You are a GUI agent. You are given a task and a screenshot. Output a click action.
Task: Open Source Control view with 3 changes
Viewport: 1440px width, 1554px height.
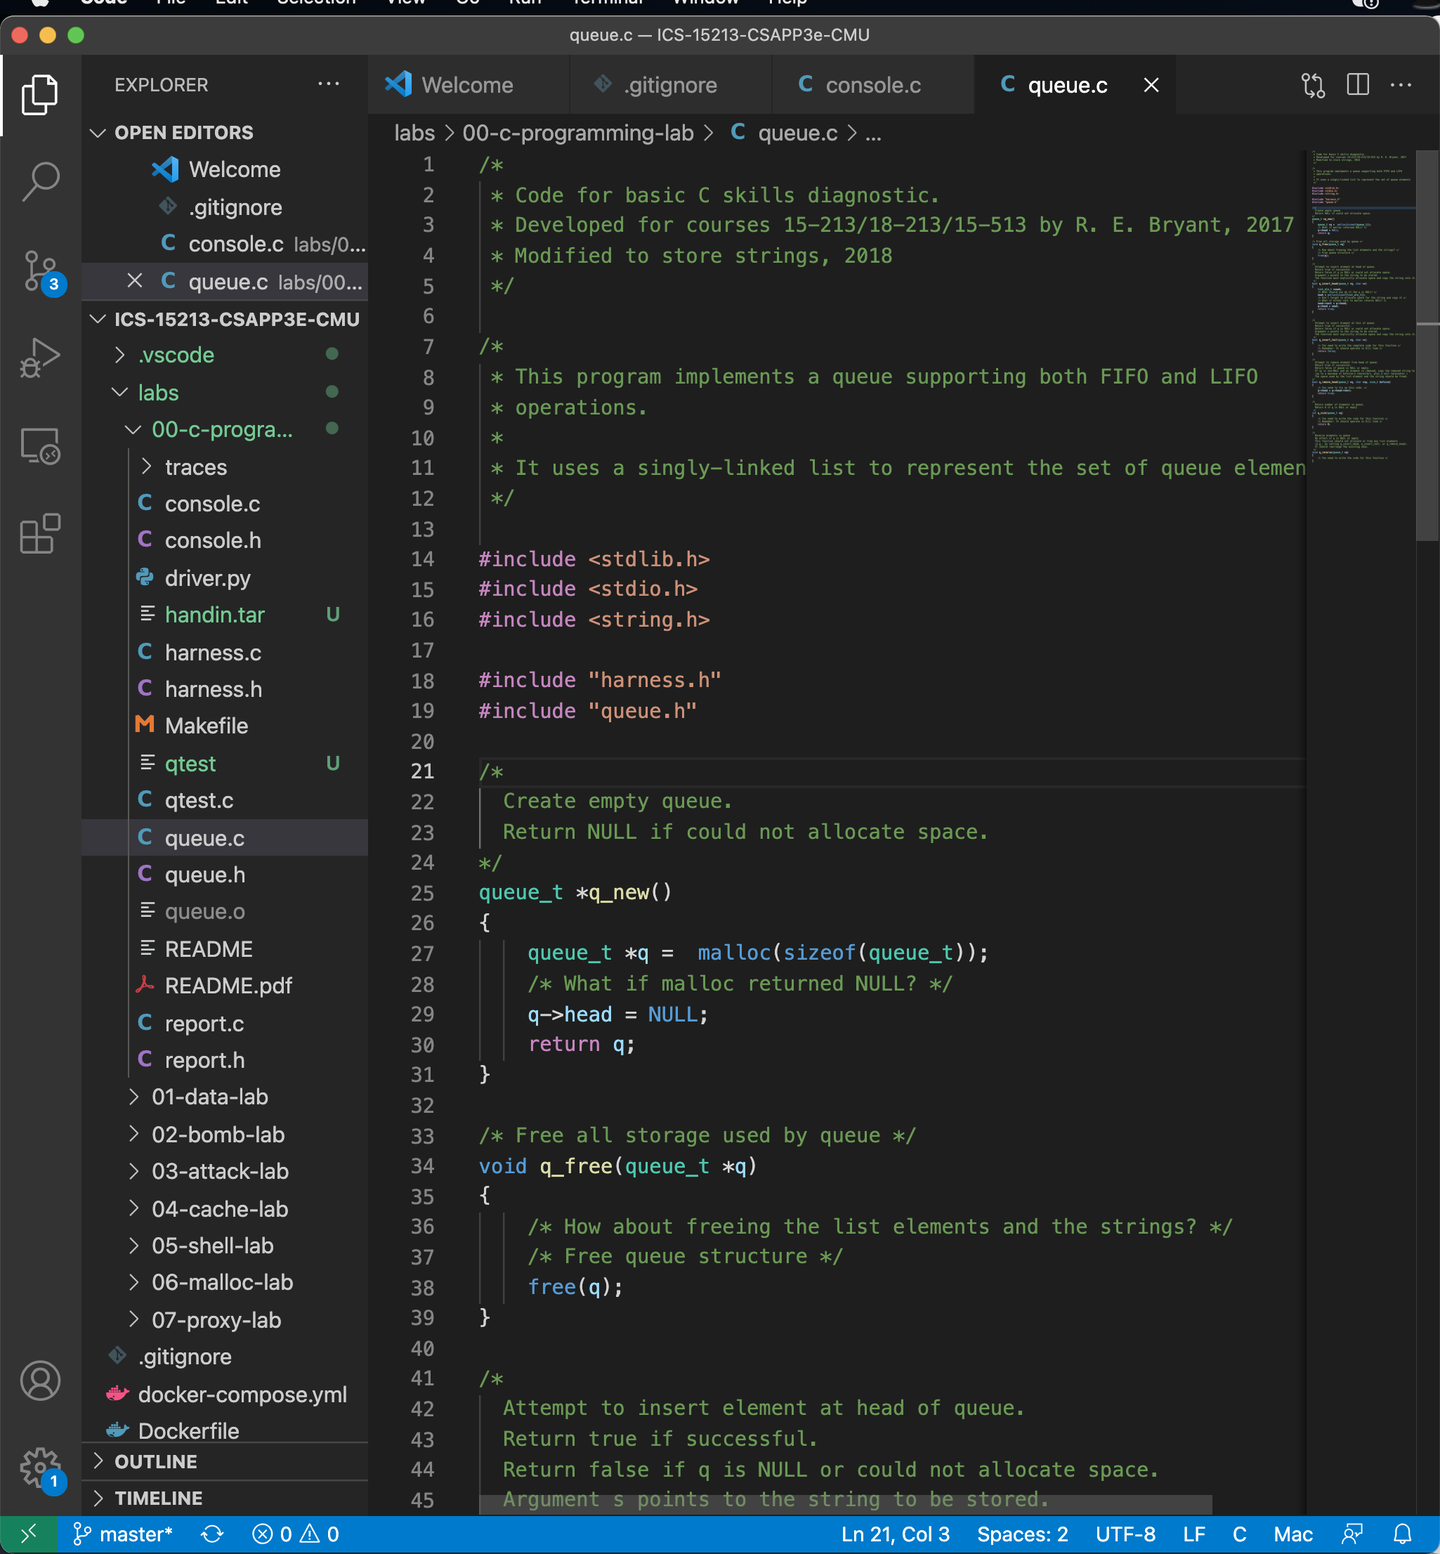(x=40, y=271)
